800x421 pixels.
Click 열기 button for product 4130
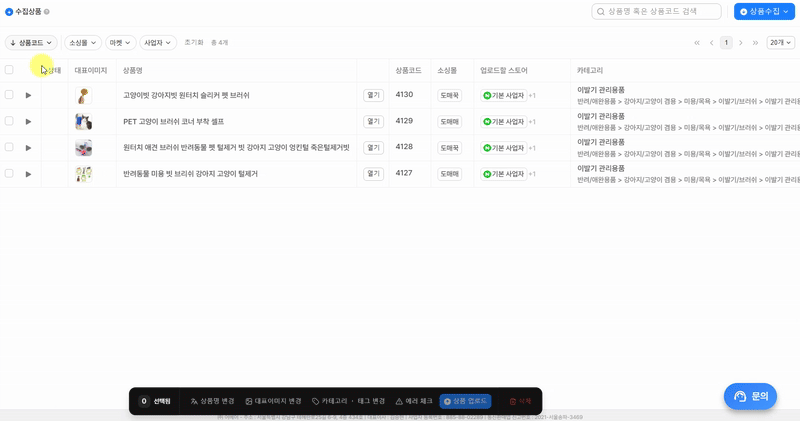(x=373, y=95)
